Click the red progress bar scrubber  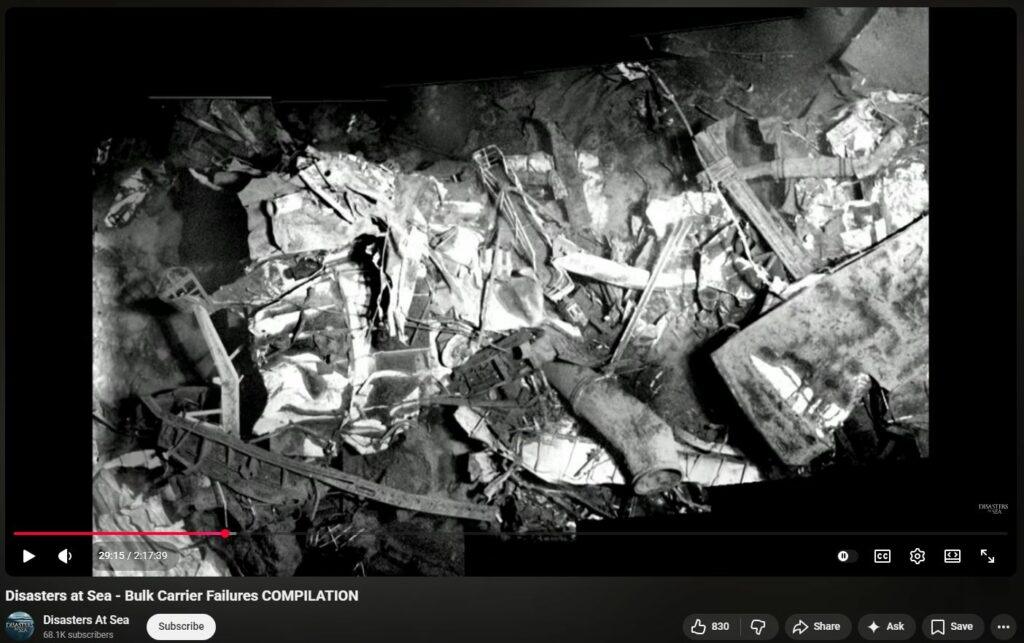(225, 534)
